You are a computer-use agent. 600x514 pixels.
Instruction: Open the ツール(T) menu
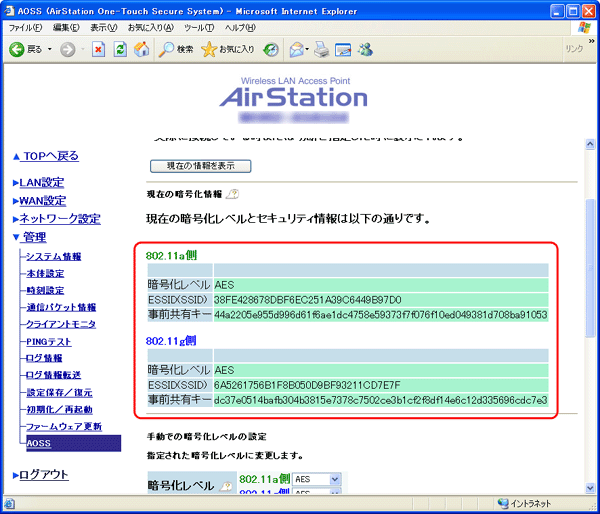click(x=199, y=28)
